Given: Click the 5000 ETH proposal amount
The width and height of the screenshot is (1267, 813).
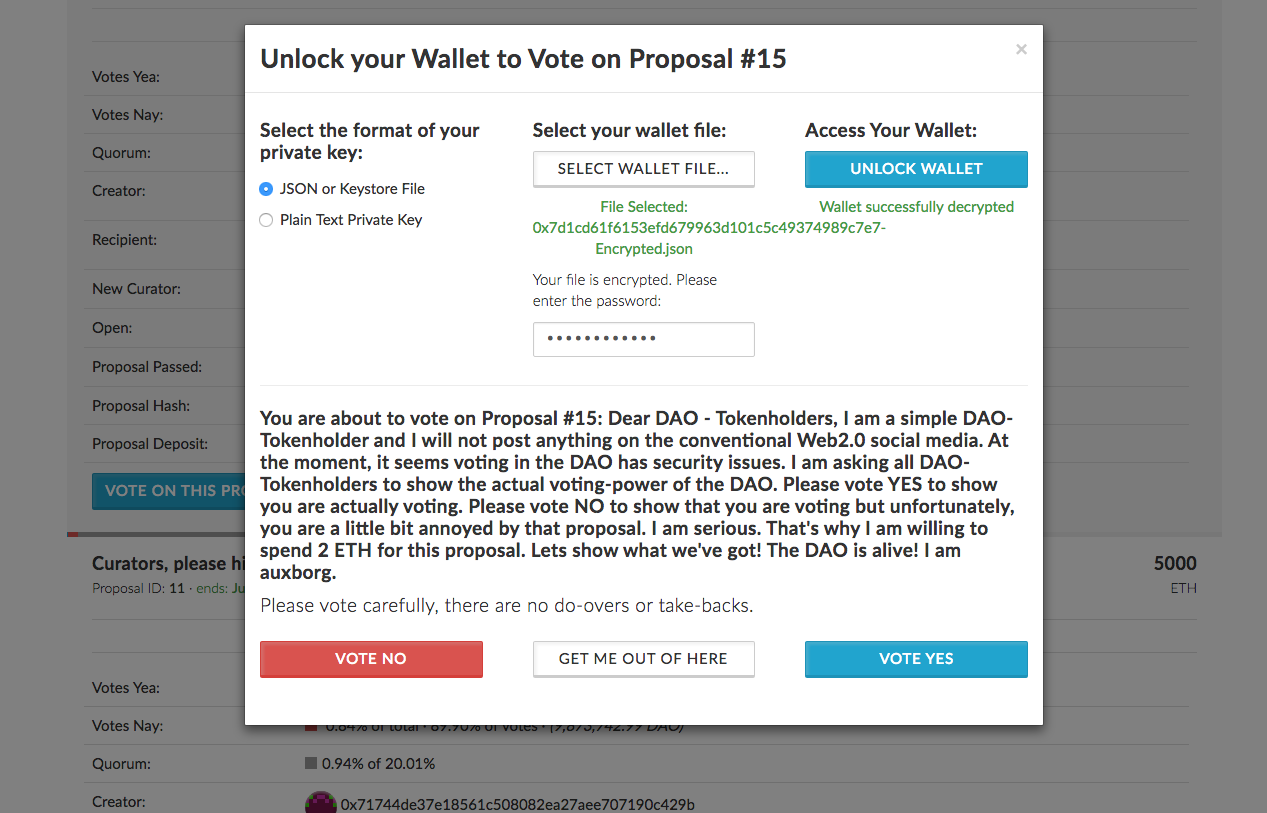Looking at the screenshot, I should point(1175,574).
